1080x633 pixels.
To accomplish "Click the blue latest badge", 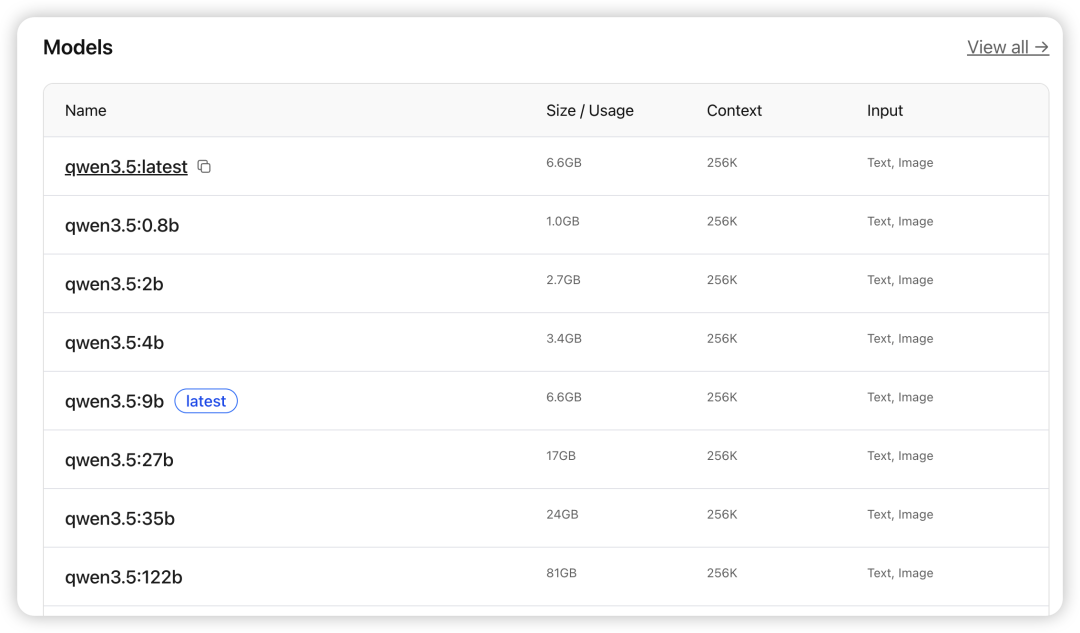I will [x=206, y=401].
